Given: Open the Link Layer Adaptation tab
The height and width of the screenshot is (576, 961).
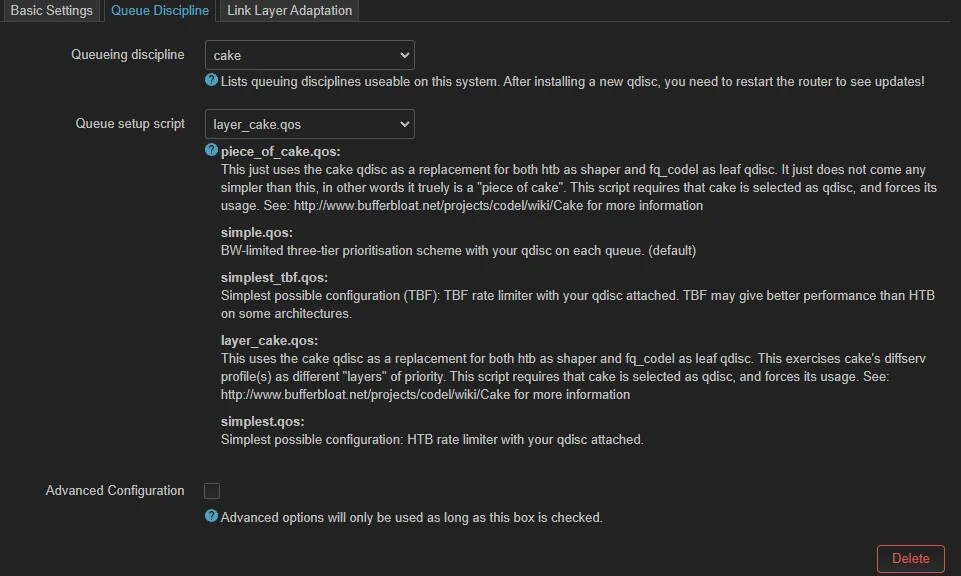Looking at the screenshot, I should tap(289, 11).
